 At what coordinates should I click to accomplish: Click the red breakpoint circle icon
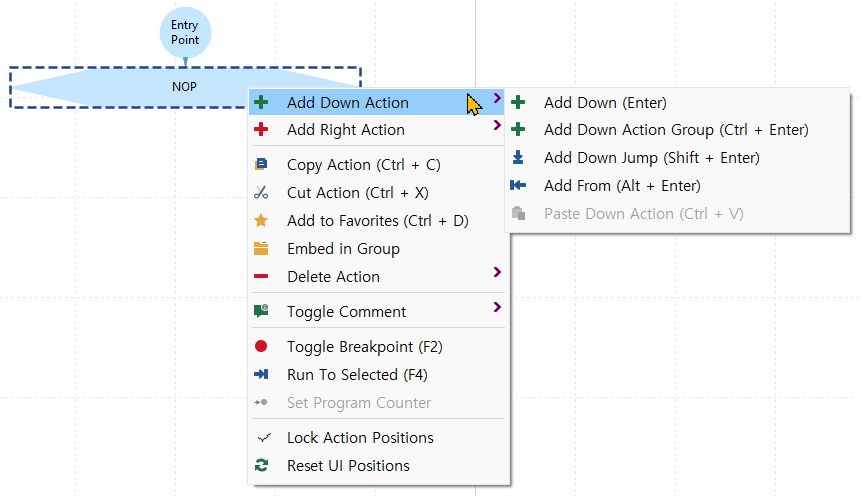click(261, 346)
